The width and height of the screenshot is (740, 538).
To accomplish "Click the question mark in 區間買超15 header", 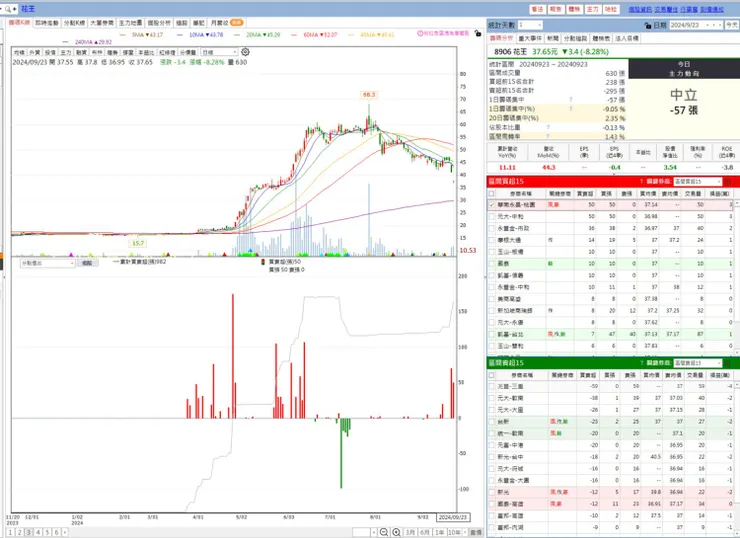I will click(641, 181).
